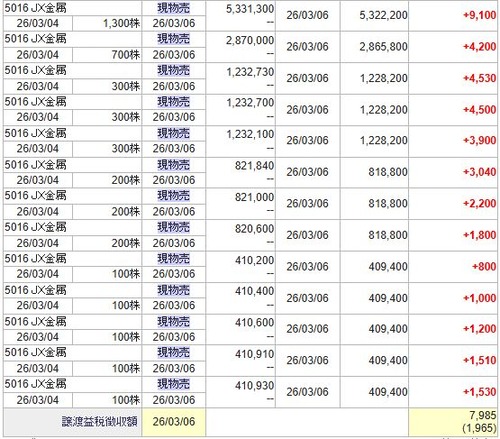Select the profit value +2,200
This screenshot has width=500, height=439.
coord(480,203)
